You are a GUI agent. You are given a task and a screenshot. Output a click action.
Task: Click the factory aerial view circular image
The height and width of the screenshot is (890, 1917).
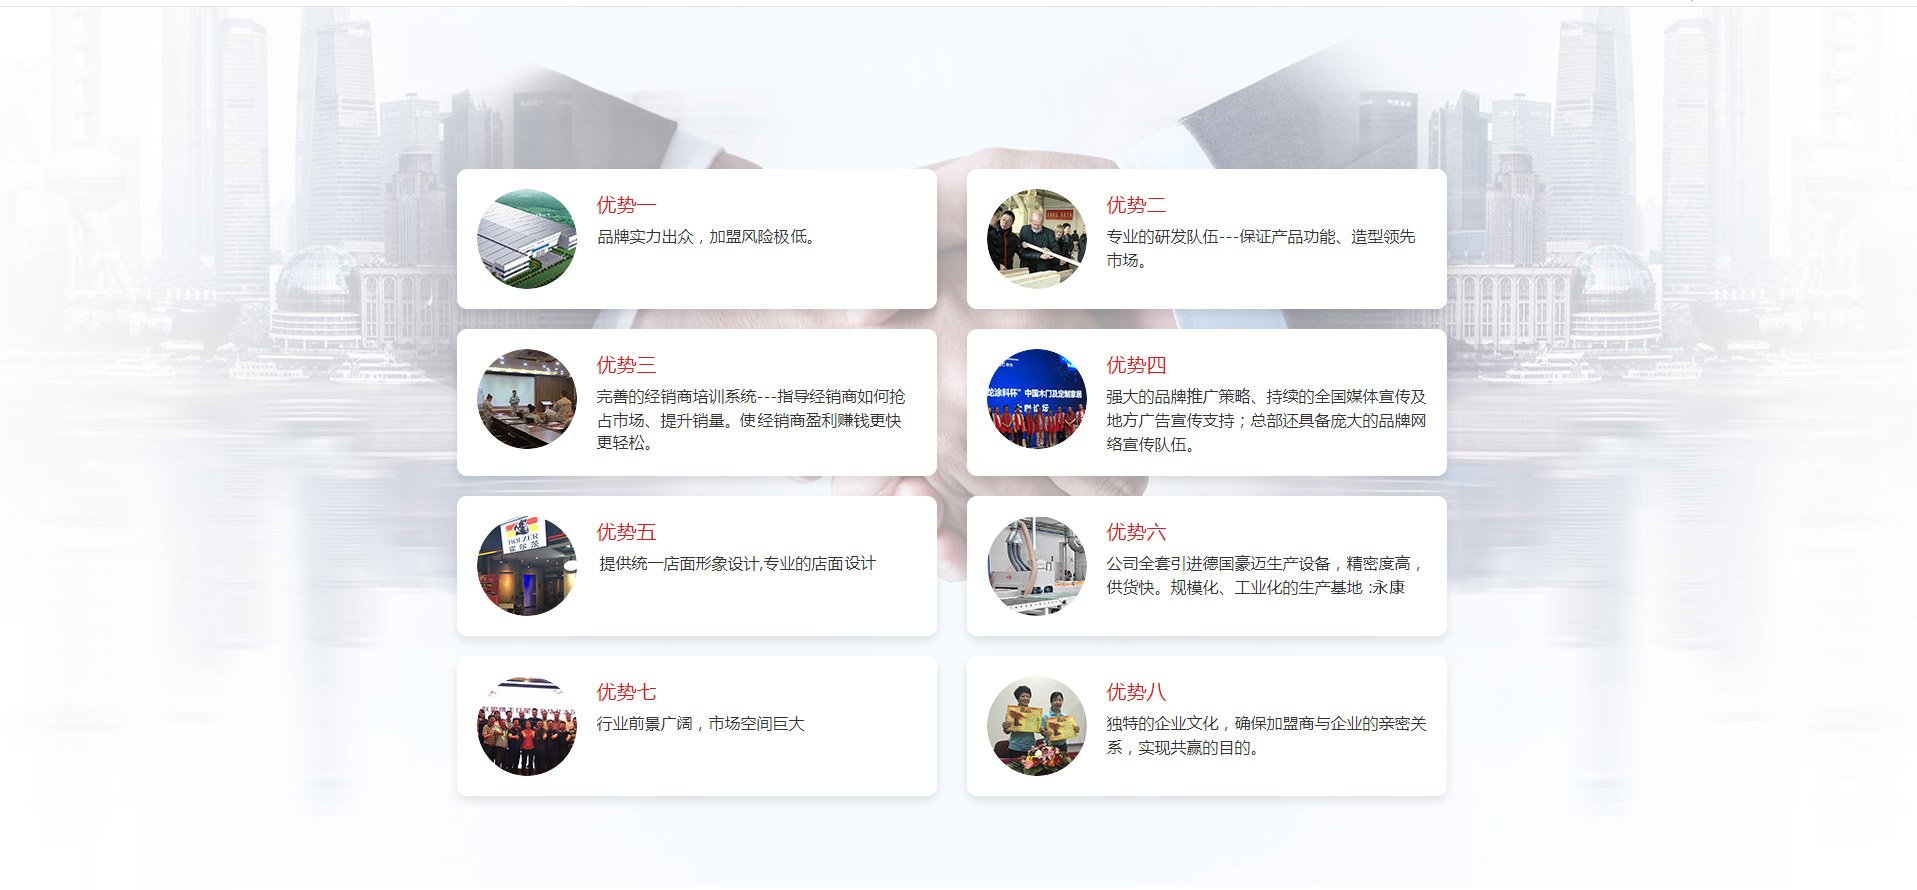click(527, 239)
